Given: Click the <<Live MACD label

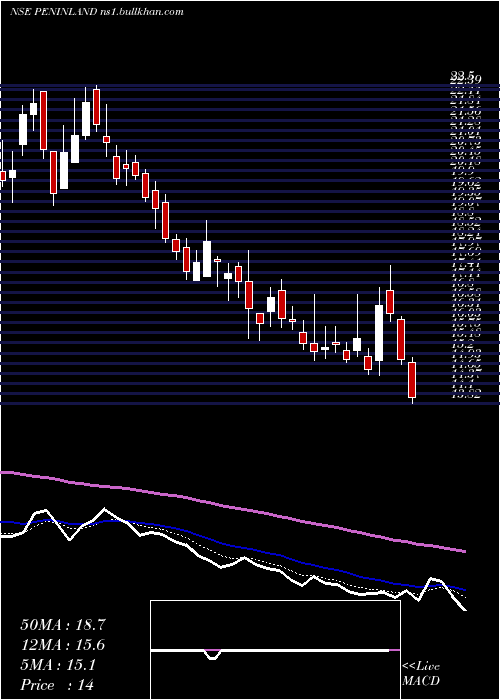Looking at the screenshot, I should coord(421,673).
